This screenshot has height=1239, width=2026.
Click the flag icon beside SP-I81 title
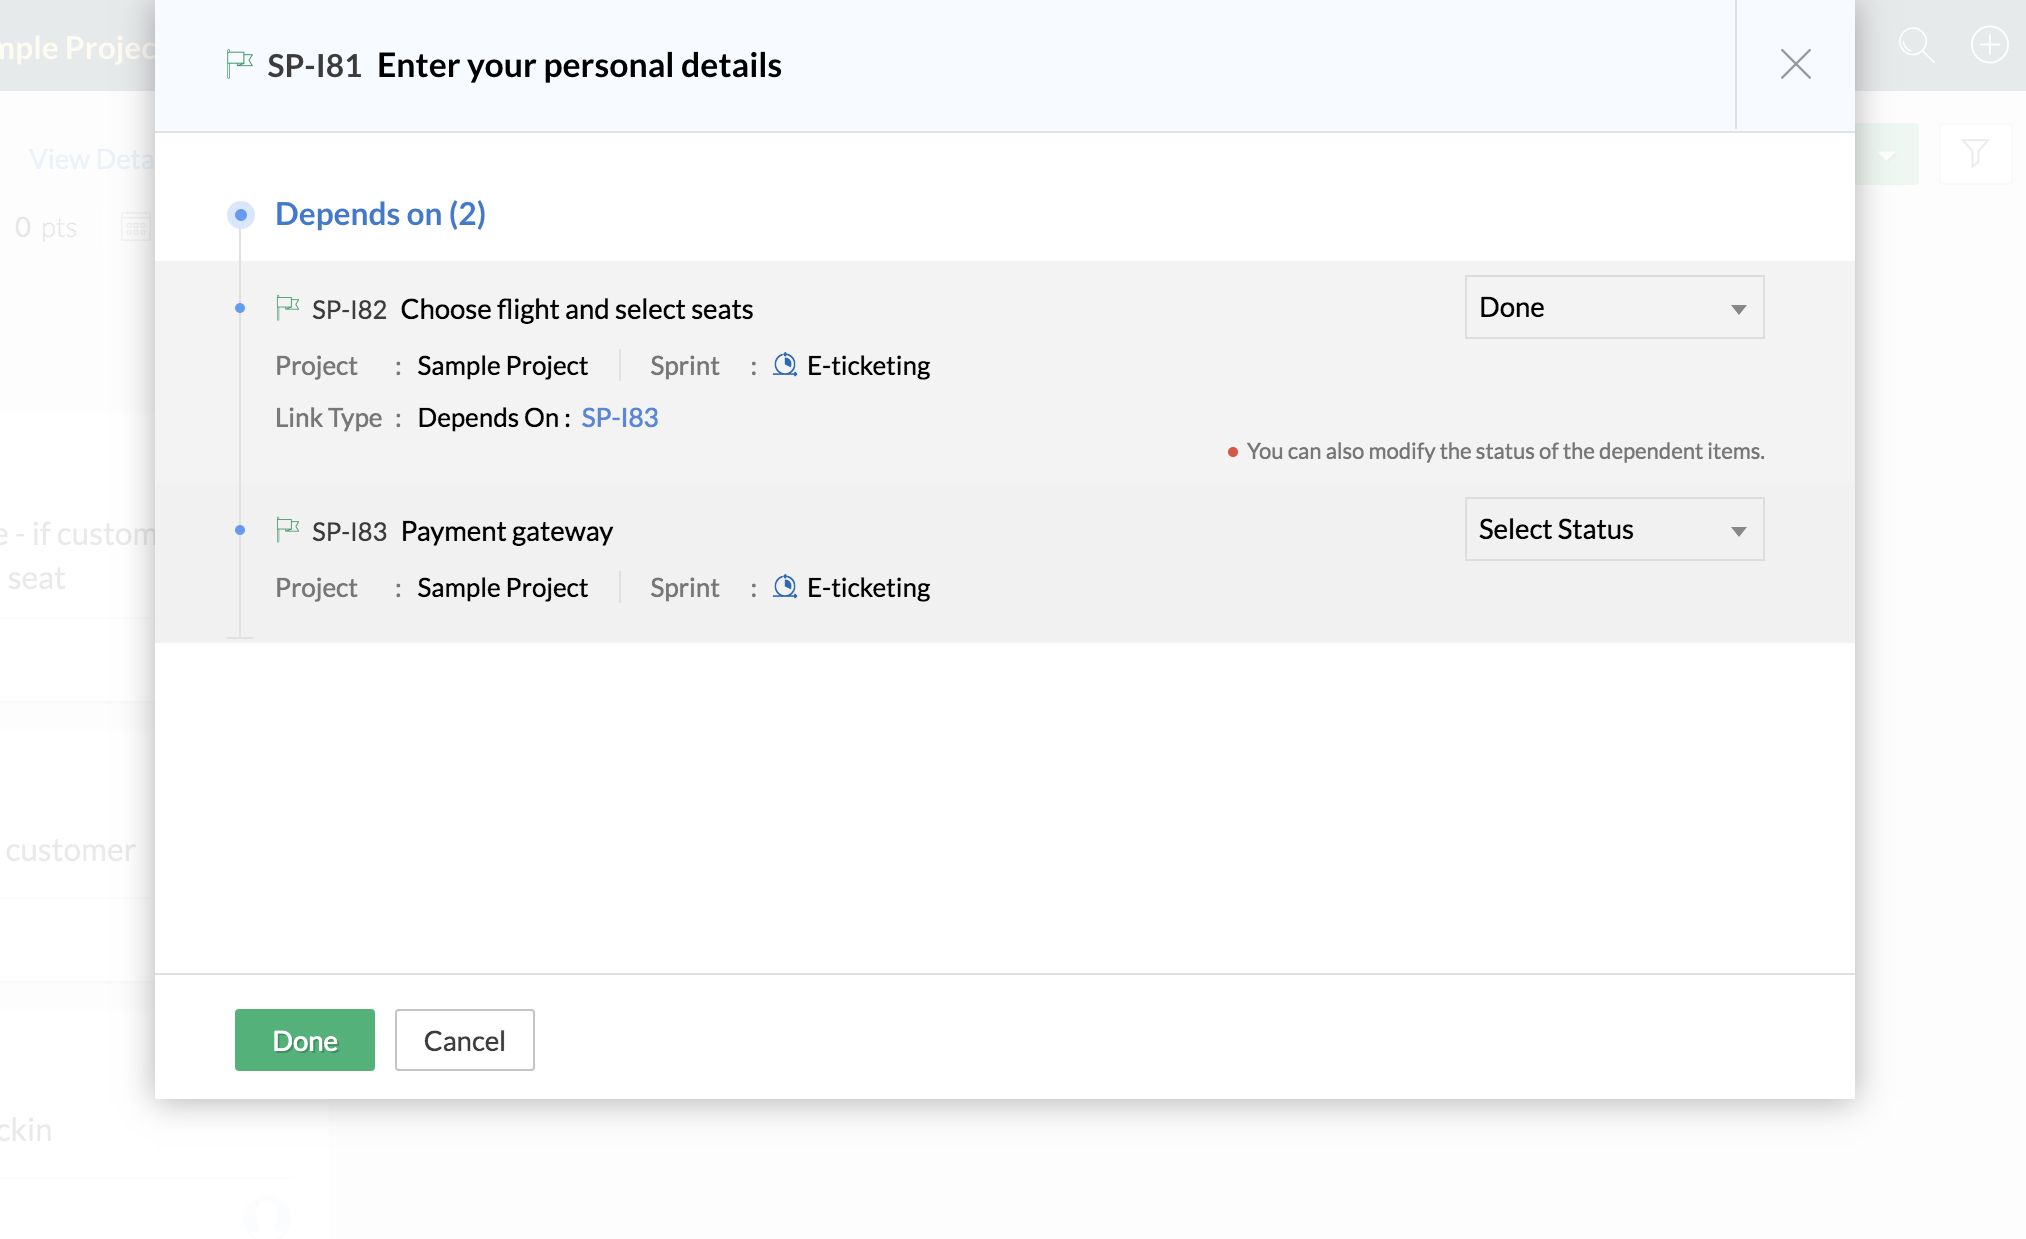coord(239,64)
